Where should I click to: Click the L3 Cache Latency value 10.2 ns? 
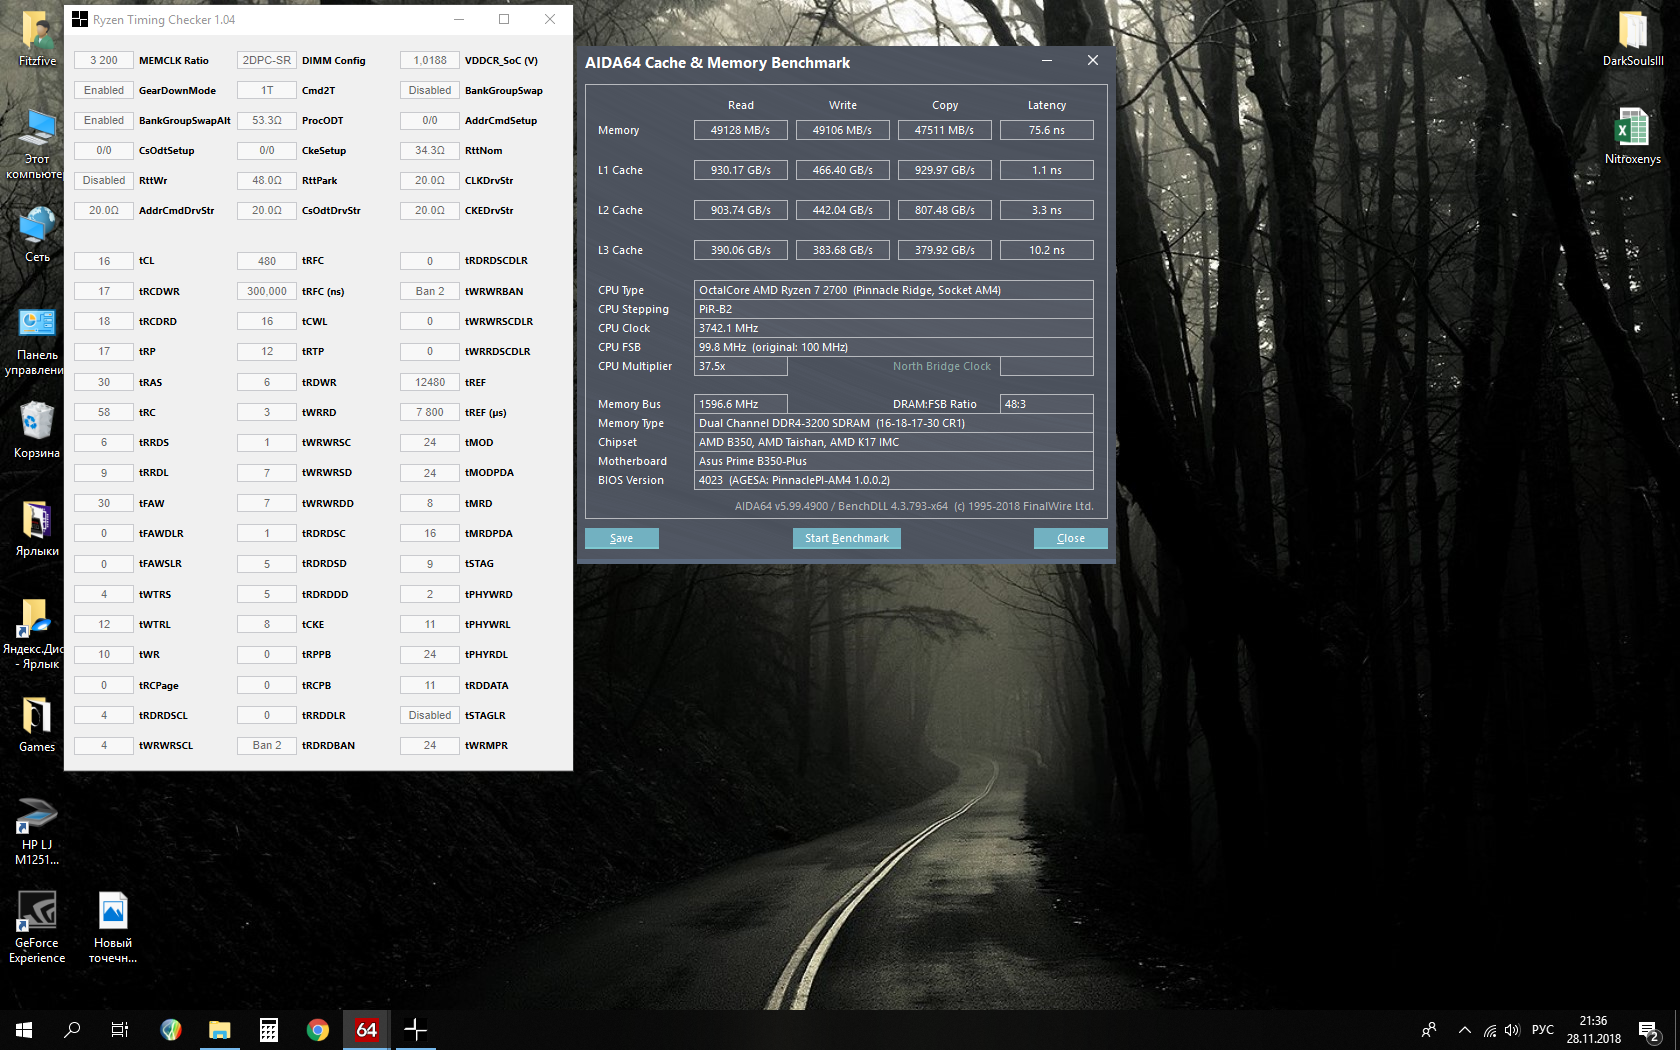click(x=1047, y=250)
